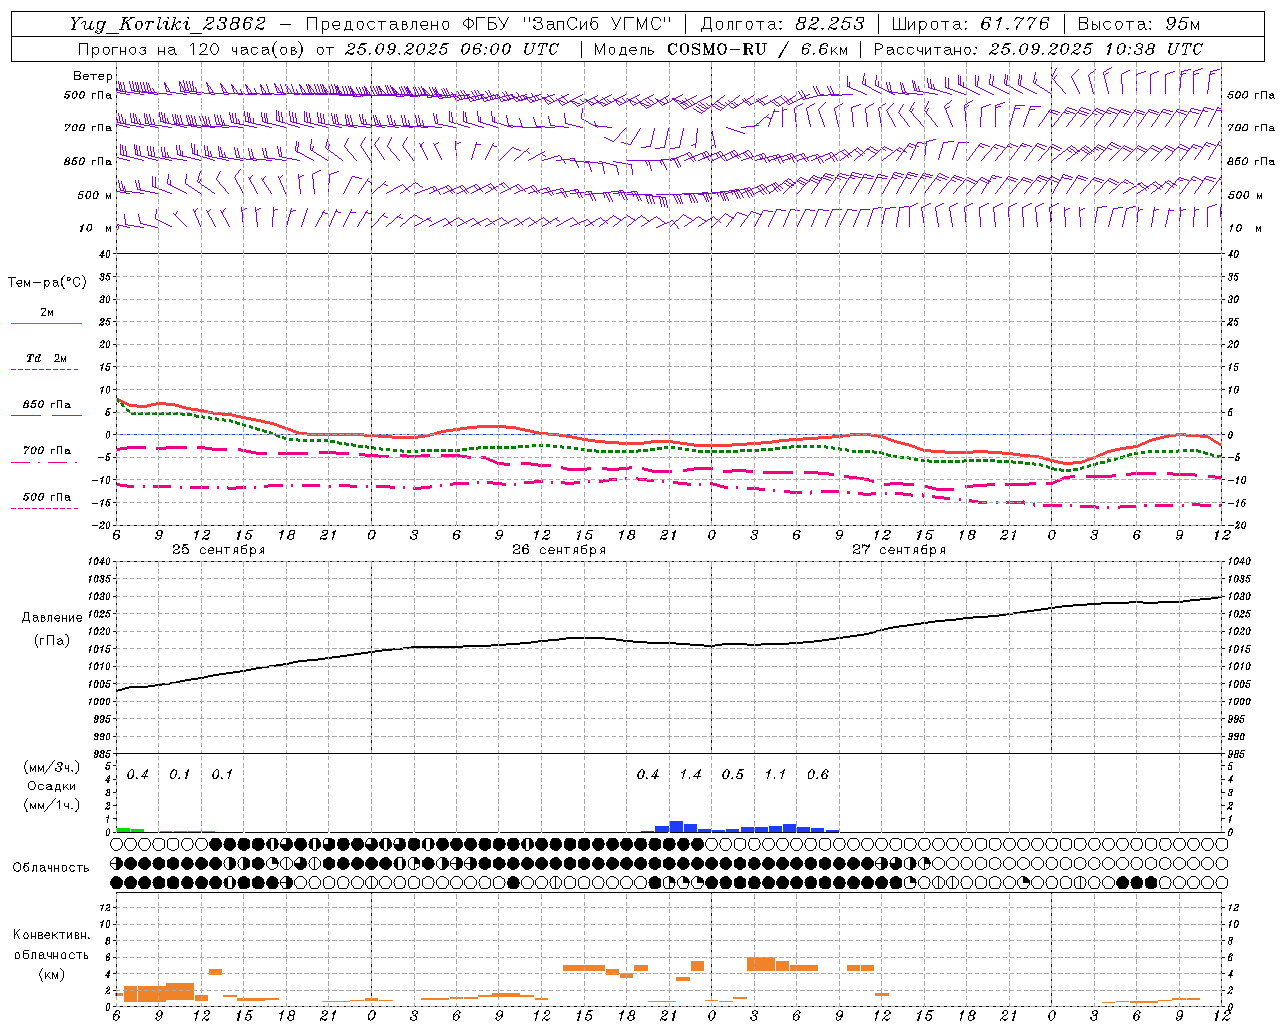This screenshot has width=1280, height=1024.
Task: Click the 'Облачность' cloud cover label
Action: [51, 868]
